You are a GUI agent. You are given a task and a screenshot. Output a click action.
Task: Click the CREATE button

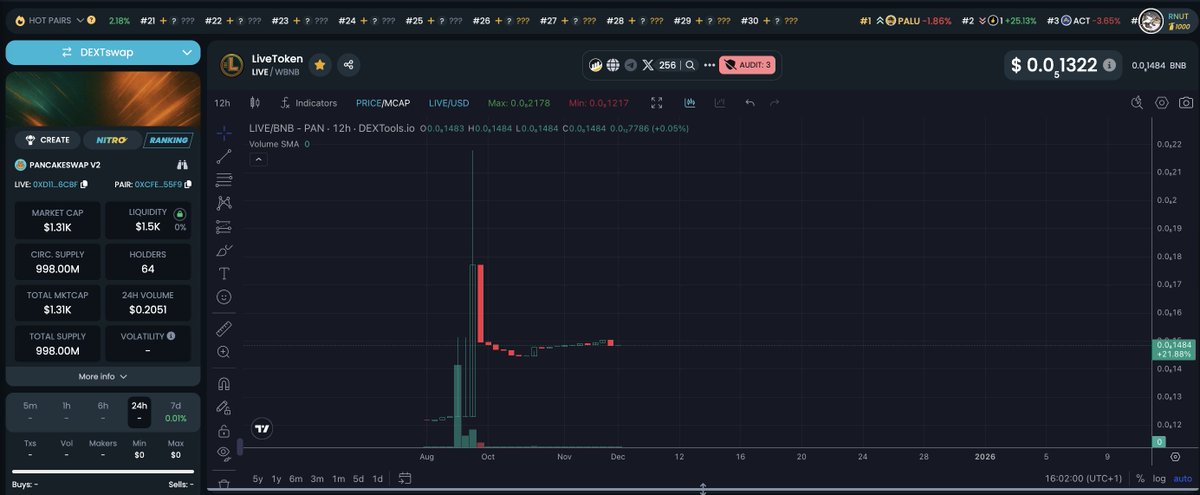[x=47, y=140]
